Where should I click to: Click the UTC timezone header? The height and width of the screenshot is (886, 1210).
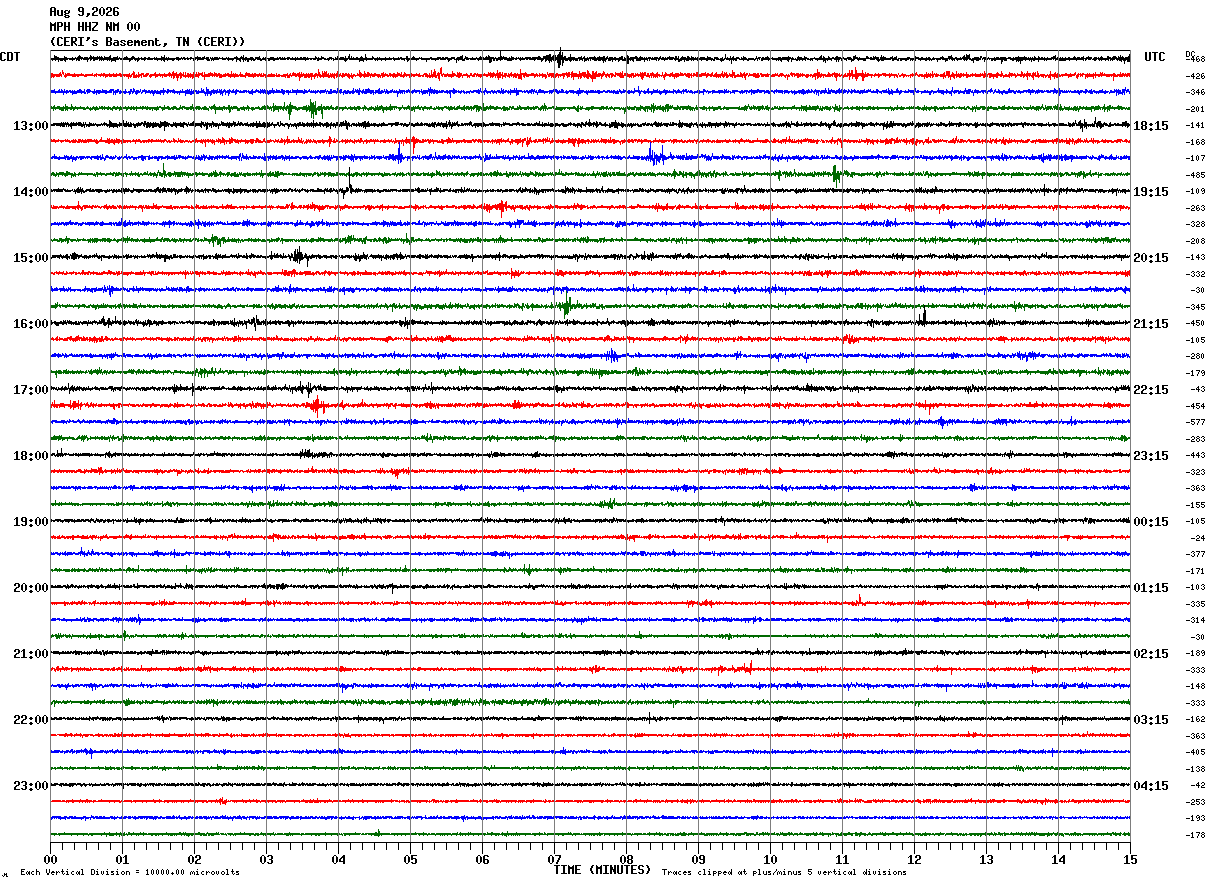click(x=1155, y=57)
